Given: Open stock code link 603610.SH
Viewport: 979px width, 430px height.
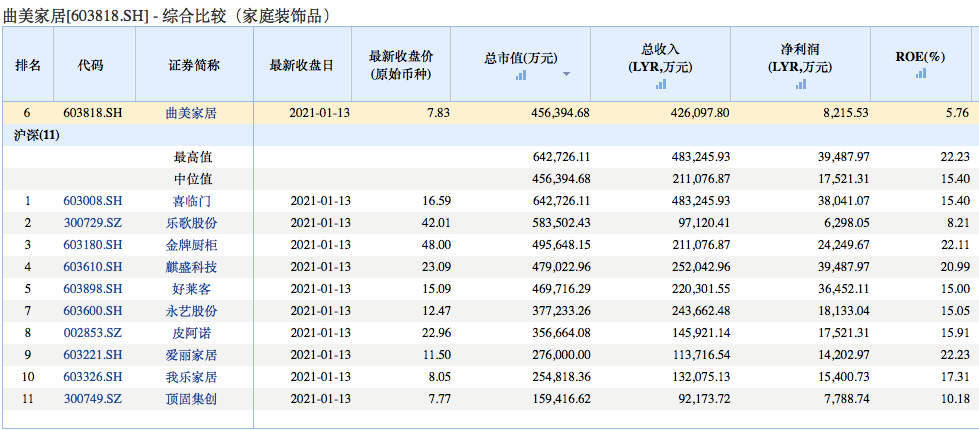Looking at the screenshot, I should [x=92, y=267].
